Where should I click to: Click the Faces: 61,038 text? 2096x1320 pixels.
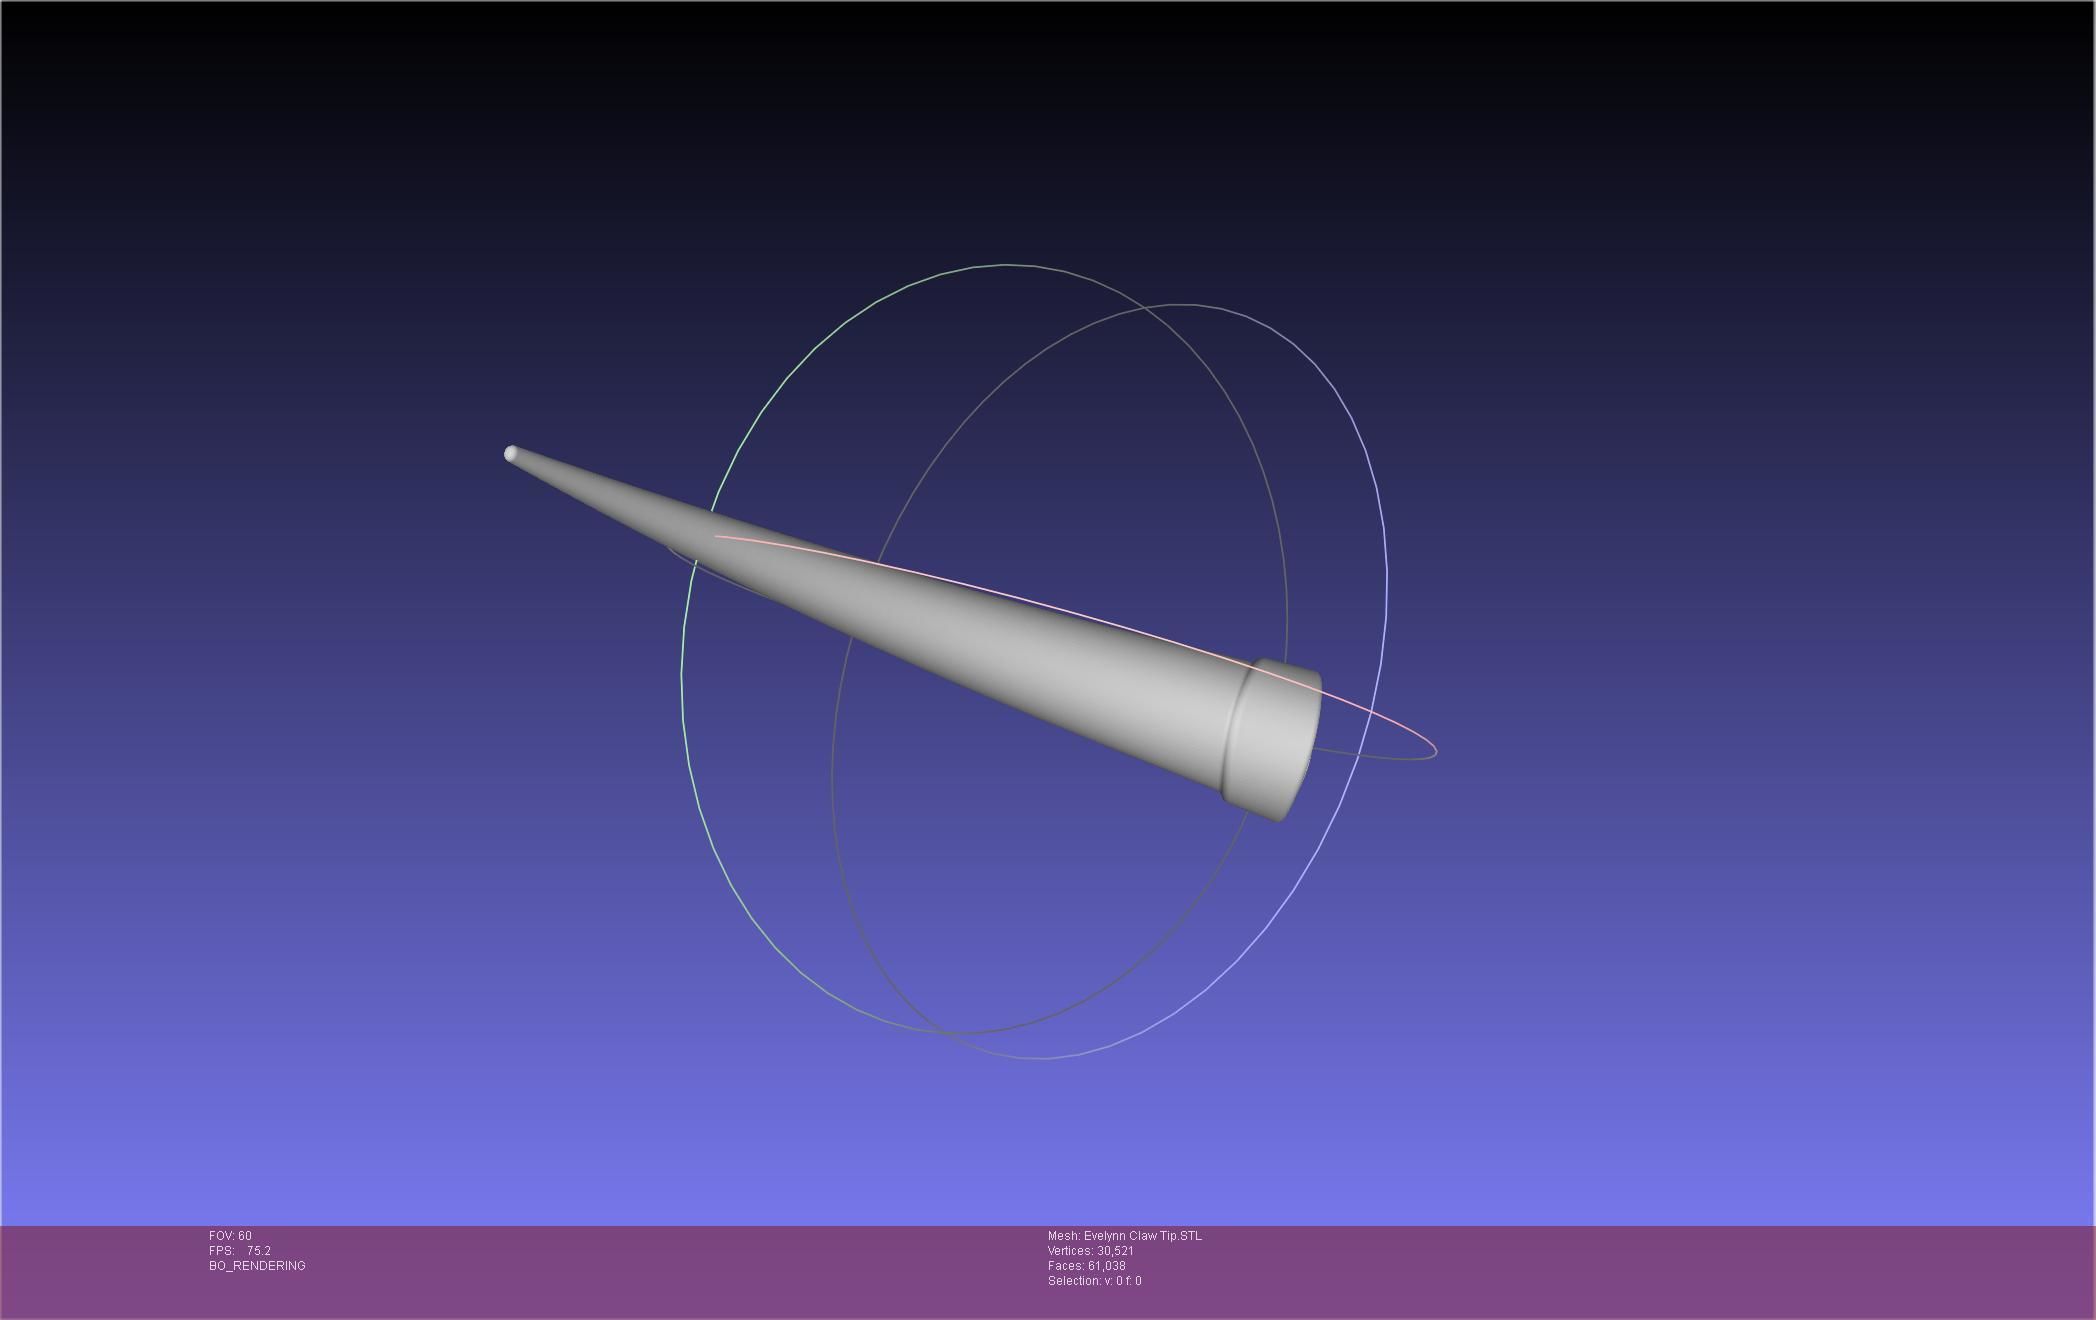1087,1266
